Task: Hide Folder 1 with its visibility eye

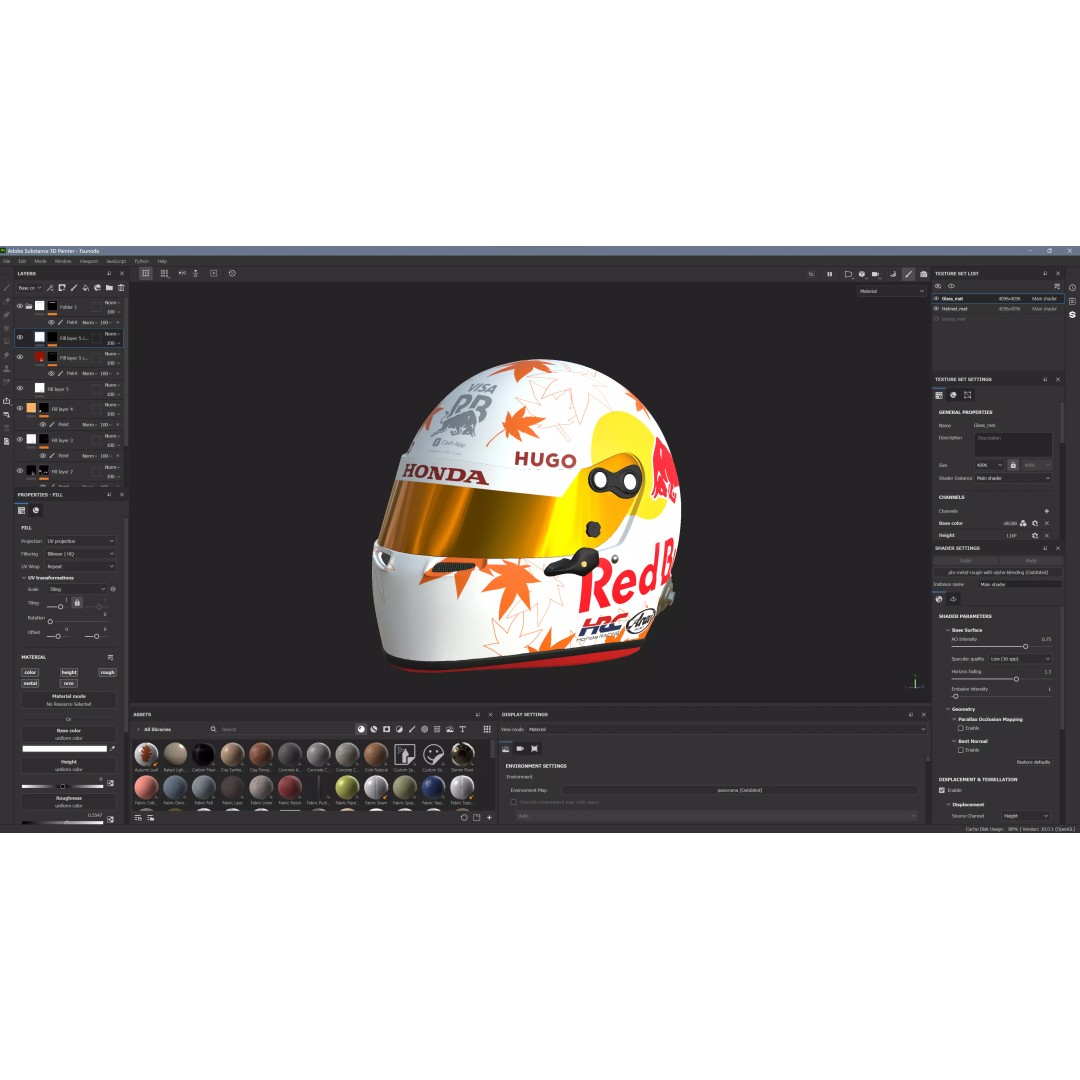Action: coord(20,306)
